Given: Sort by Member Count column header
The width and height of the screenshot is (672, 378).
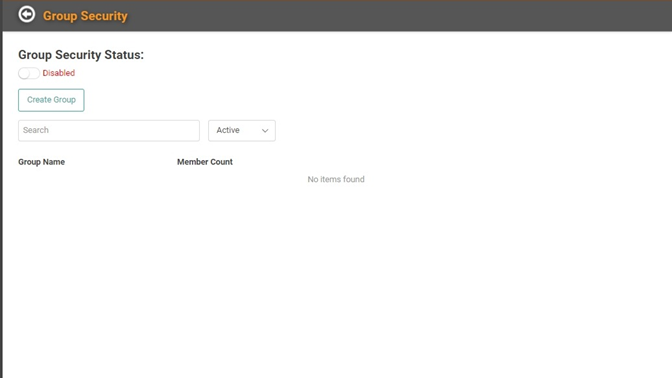Looking at the screenshot, I should tap(205, 162).
